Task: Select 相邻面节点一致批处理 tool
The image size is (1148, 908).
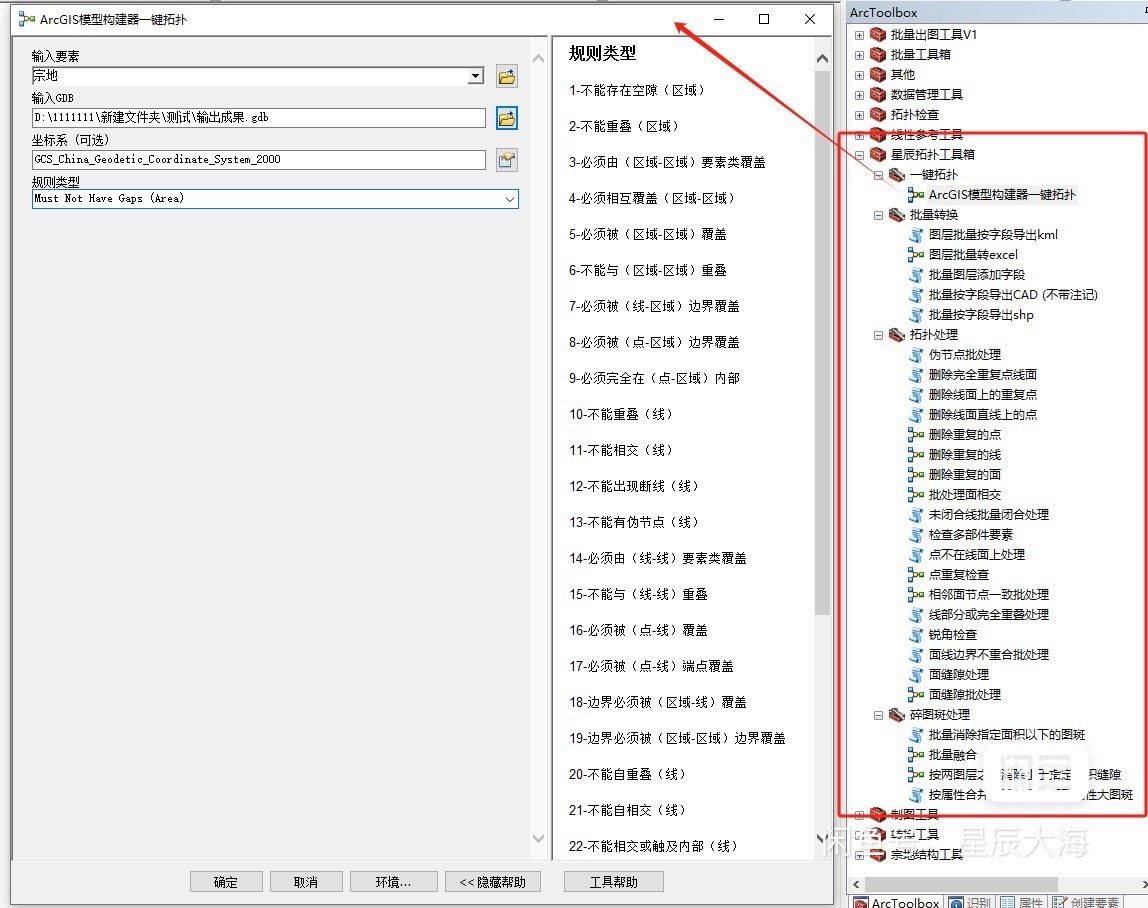Action: (x=988, y=595)
